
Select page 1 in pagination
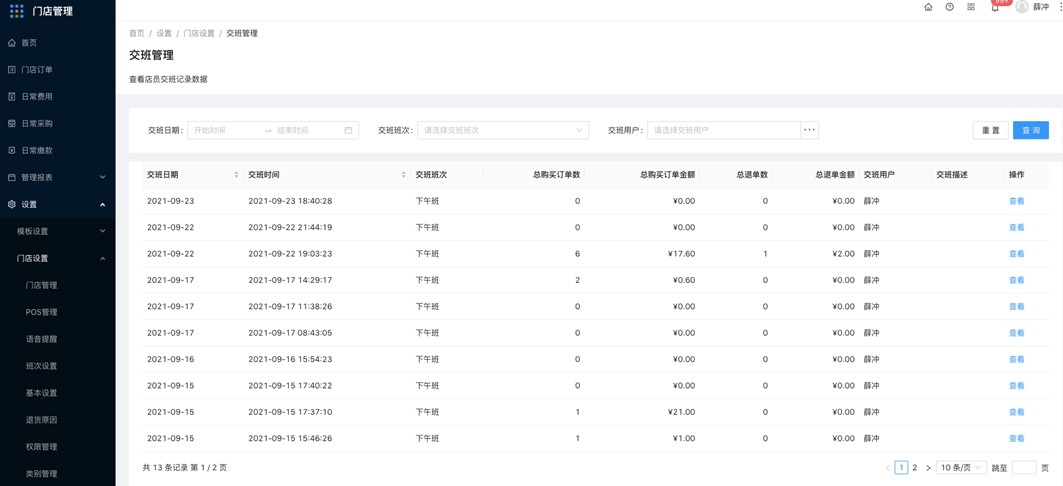[902, 468]
